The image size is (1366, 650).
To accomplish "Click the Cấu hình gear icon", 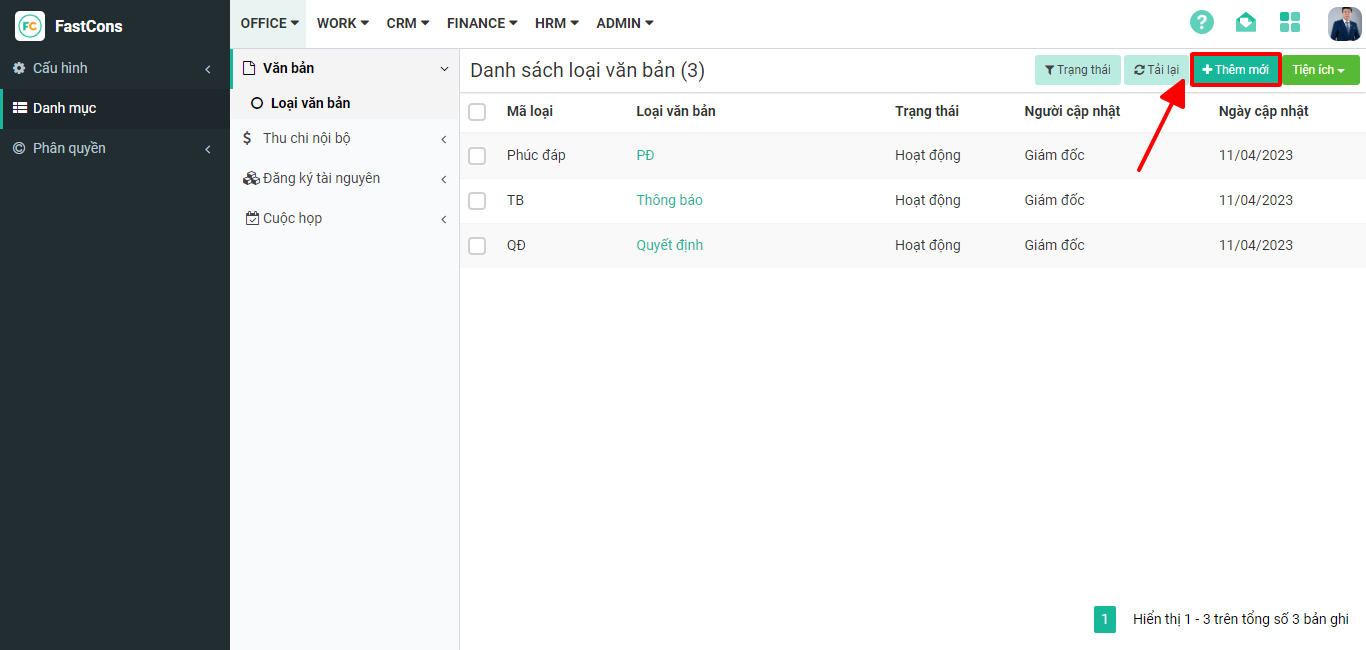I will click(x=19, y=68).
